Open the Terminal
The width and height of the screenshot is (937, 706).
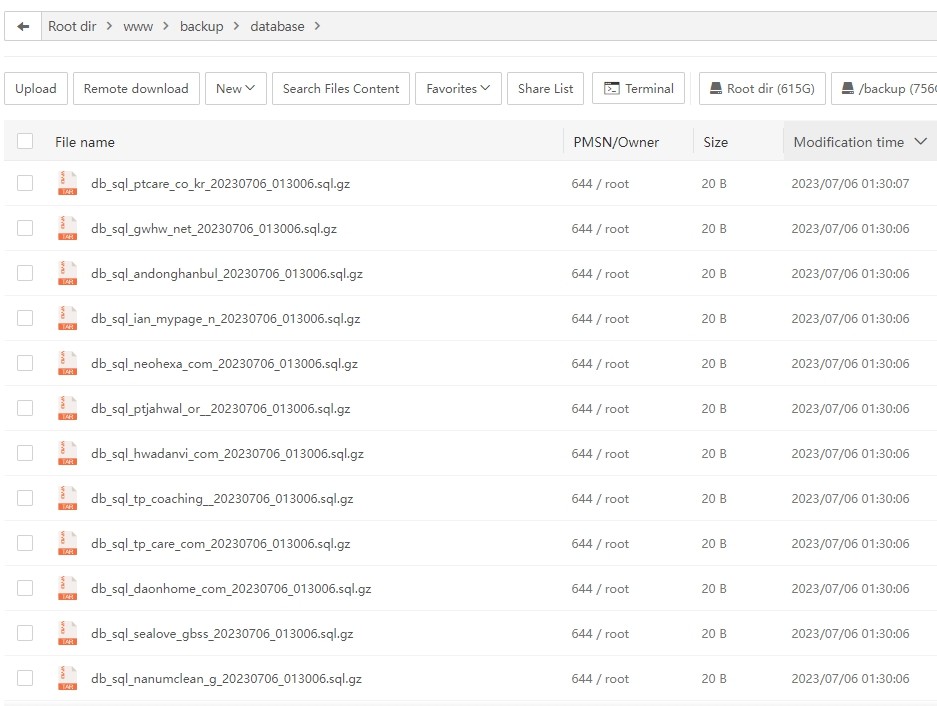[x=639, y=89]
